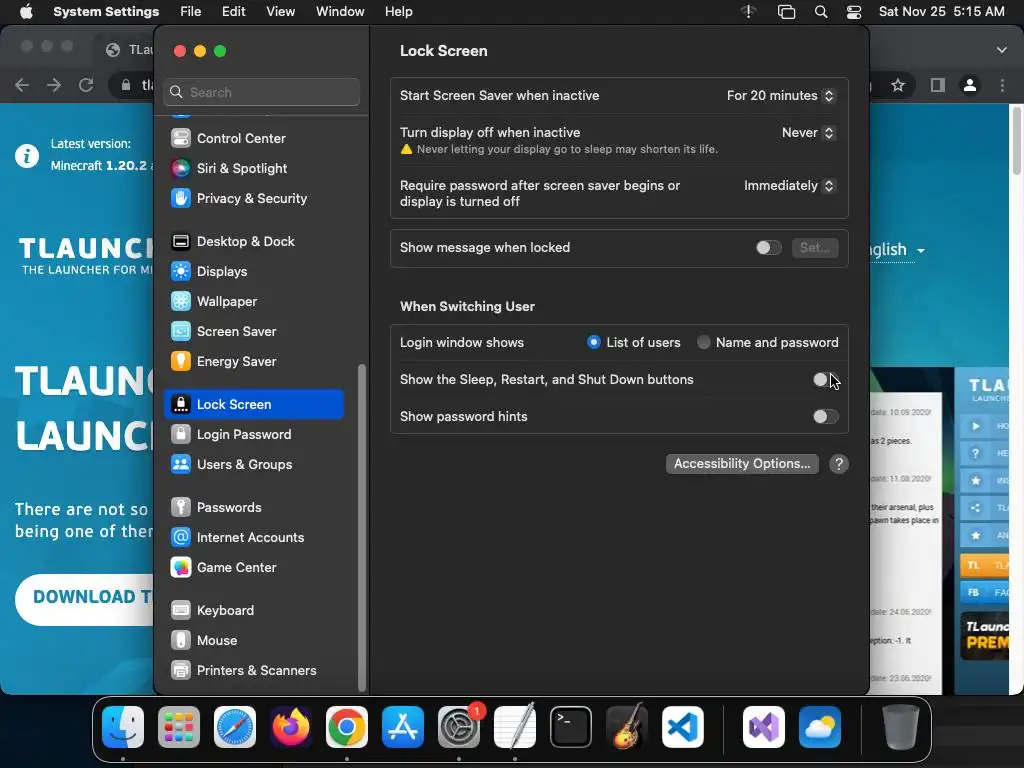Open Launchpad from the Dock

[179, 727]
